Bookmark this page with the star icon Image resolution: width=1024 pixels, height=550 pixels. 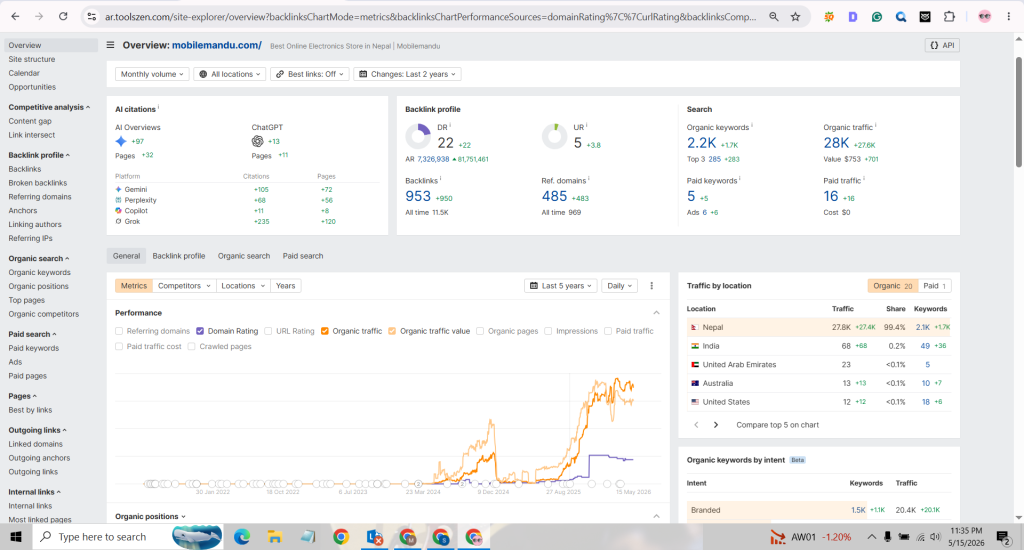point(795,17)
